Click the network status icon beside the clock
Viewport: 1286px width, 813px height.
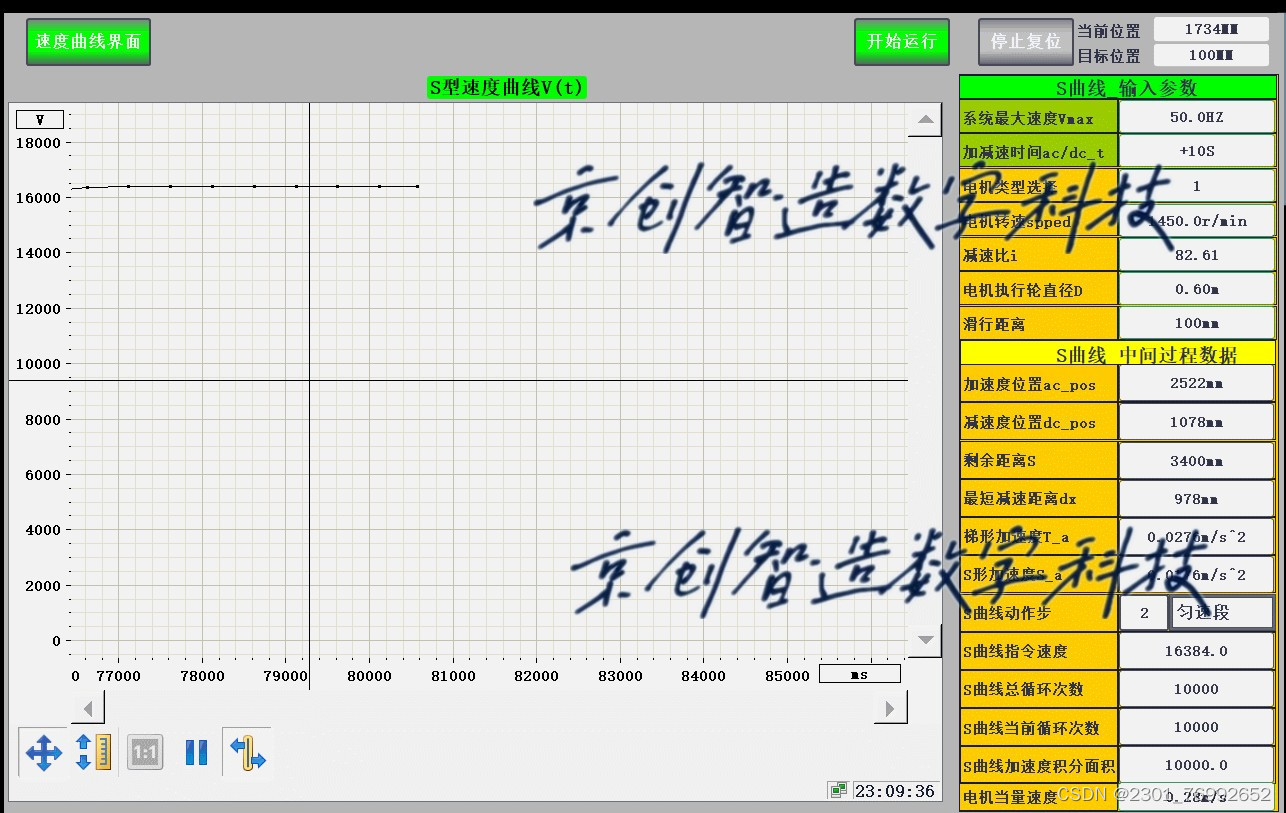pos(838,791)
